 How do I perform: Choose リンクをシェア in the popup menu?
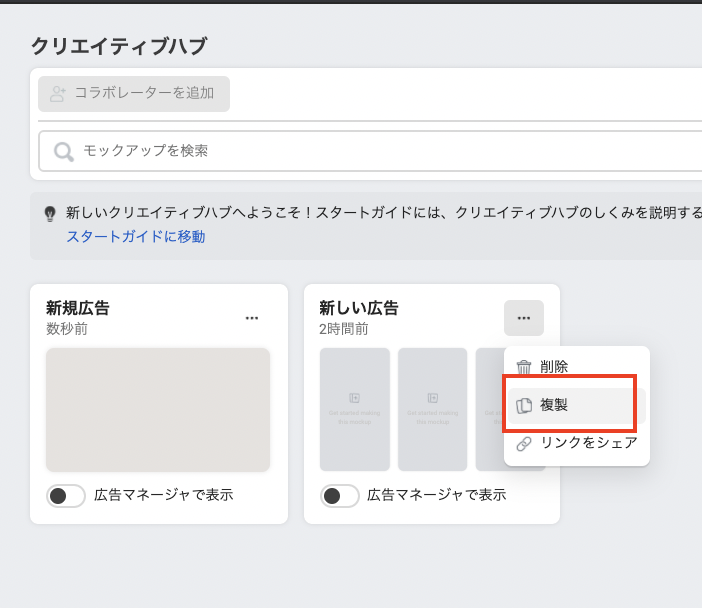coord(588,443)
